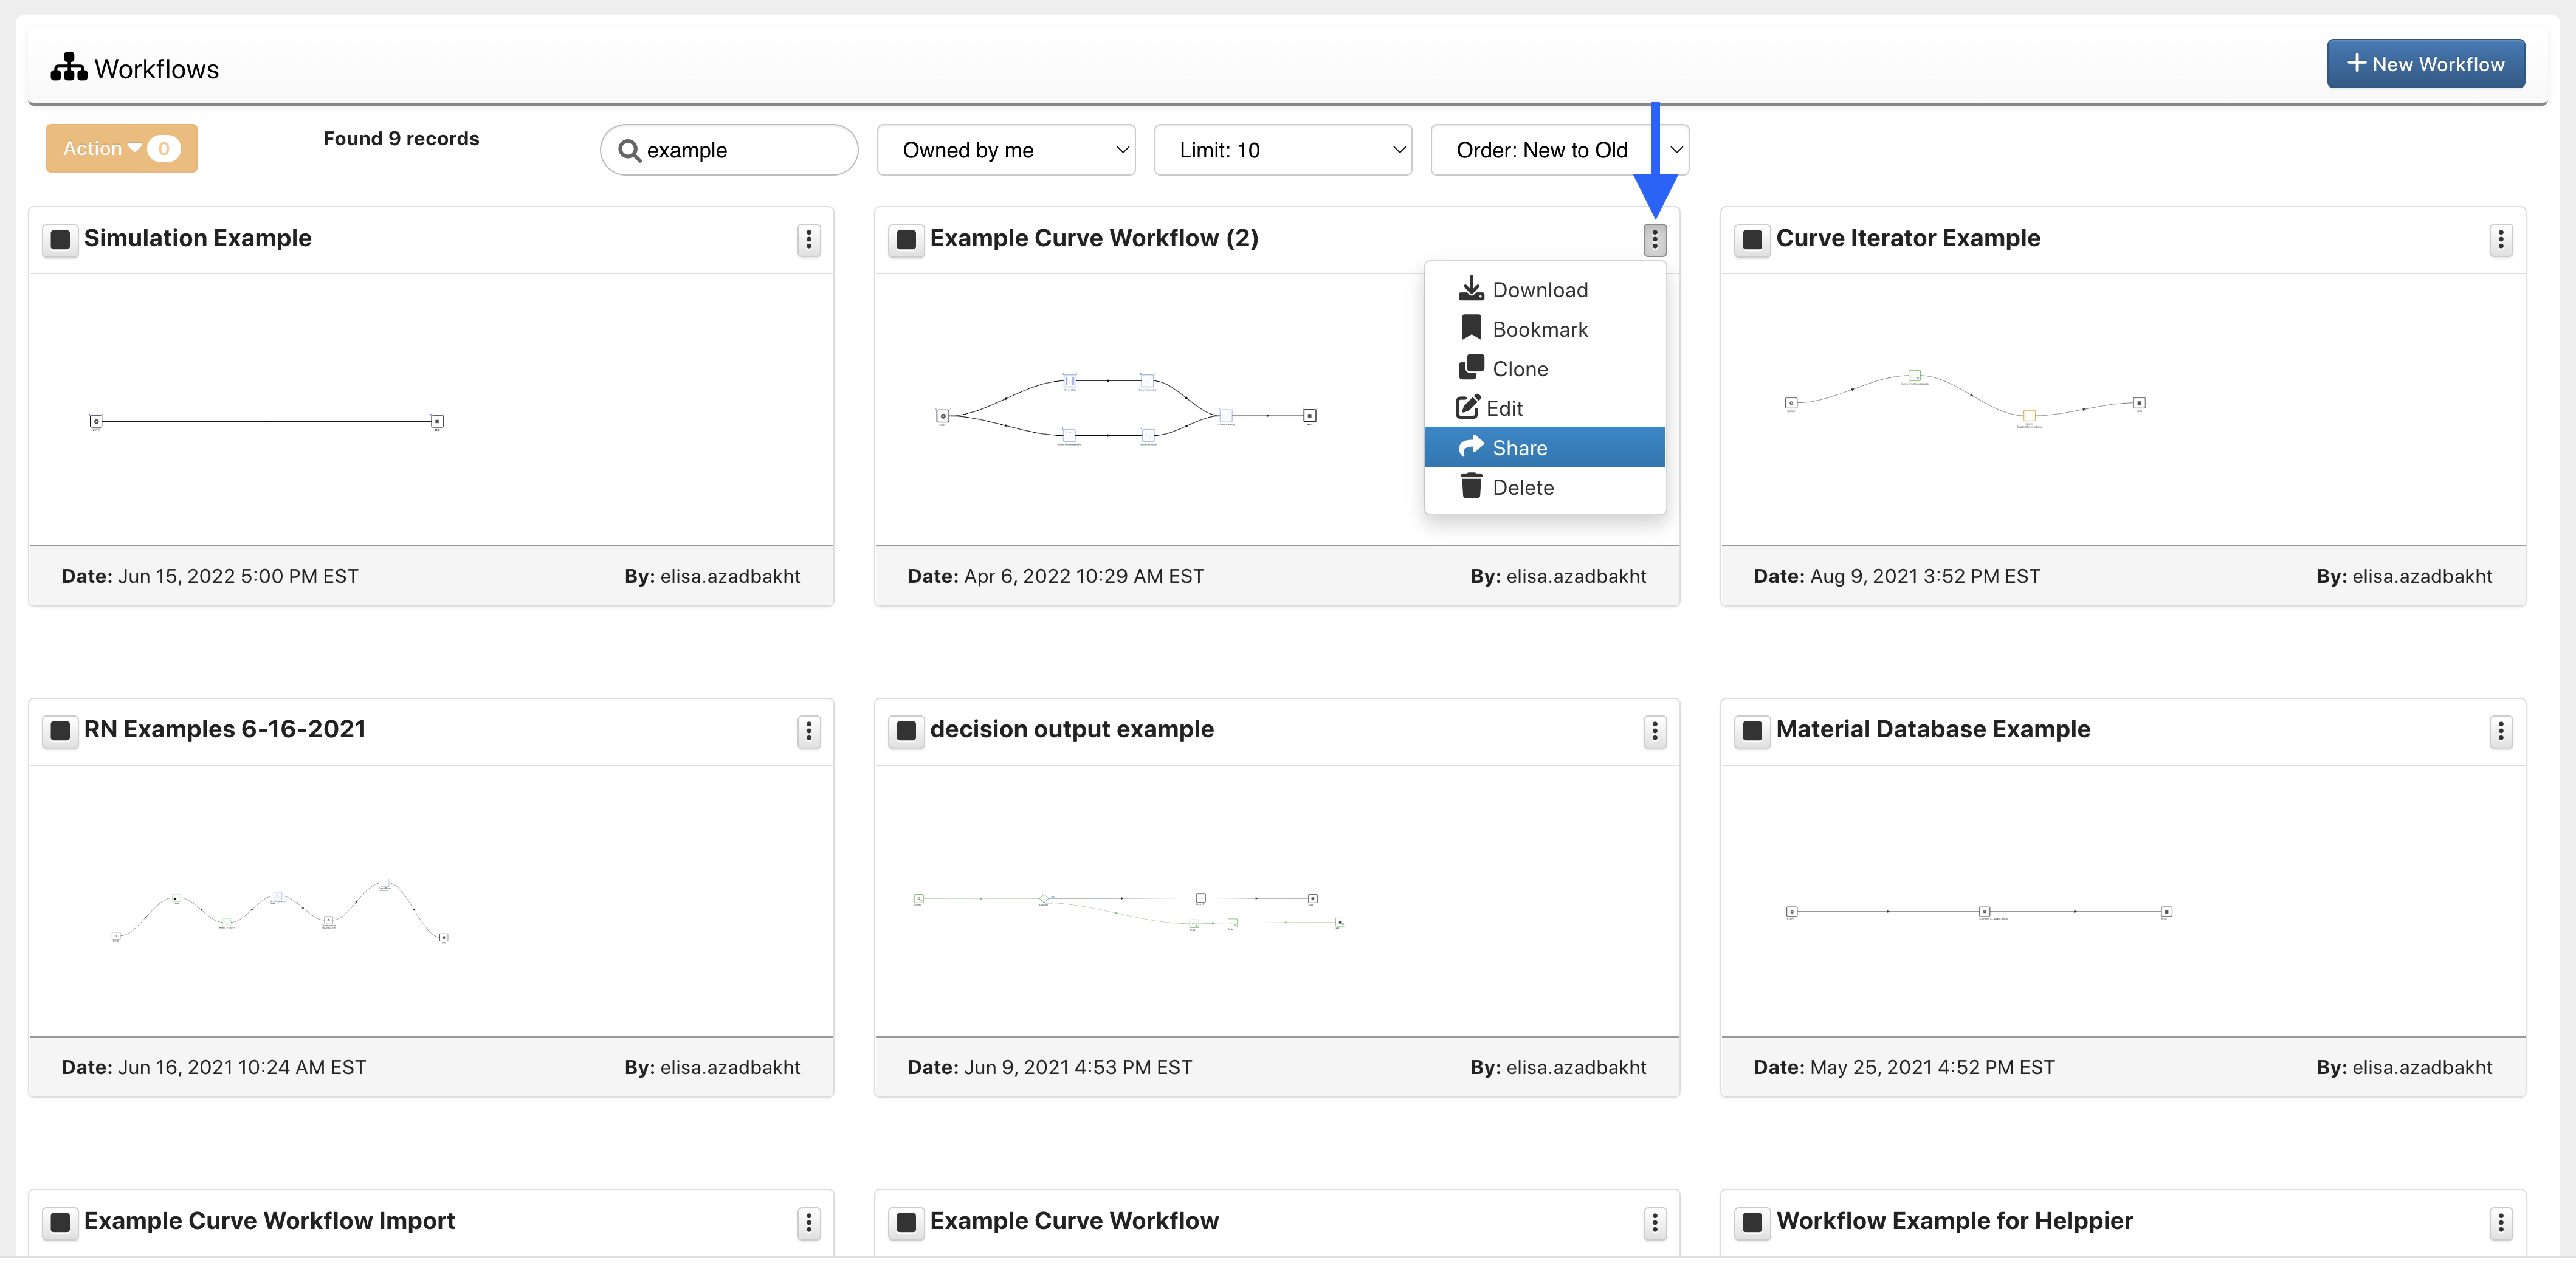Open three-dot menu for Example Curve Workflow card
This screenshot has height=1263, width=2576.
1654,1222
